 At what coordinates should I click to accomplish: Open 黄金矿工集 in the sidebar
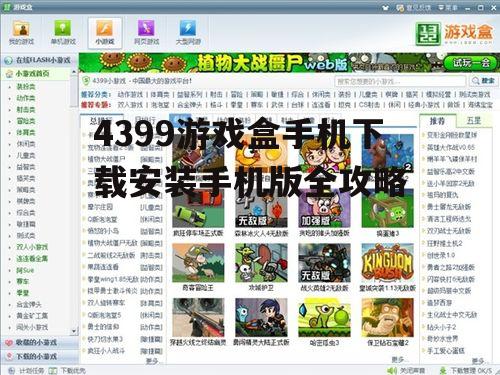point(32,316)
